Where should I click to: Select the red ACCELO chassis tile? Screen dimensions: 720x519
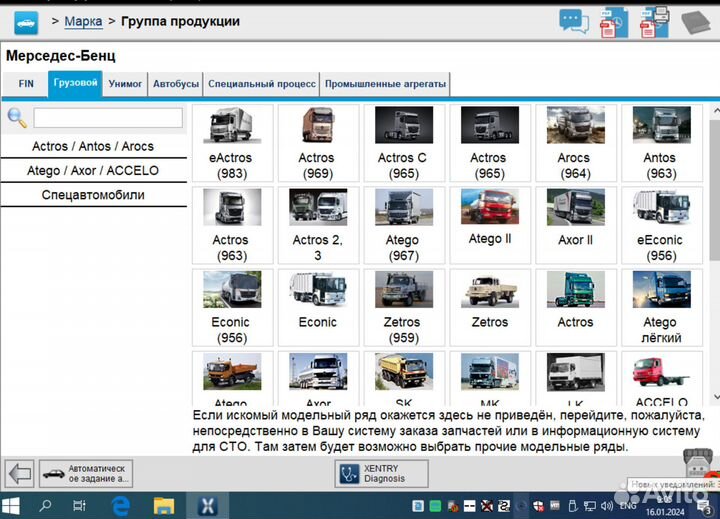(x=662, y=379)
